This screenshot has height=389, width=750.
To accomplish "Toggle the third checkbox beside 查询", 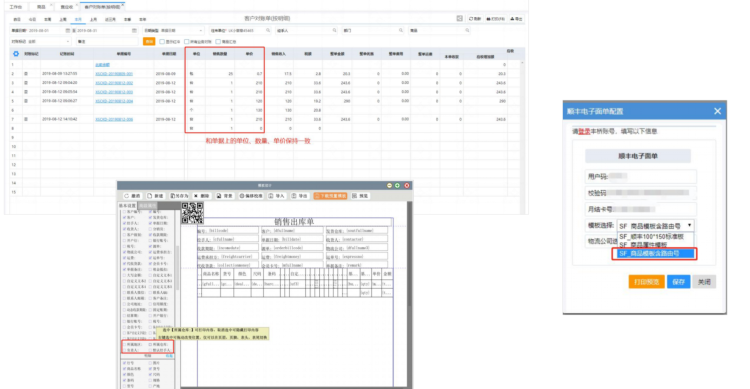I will (x=218, y=42).
